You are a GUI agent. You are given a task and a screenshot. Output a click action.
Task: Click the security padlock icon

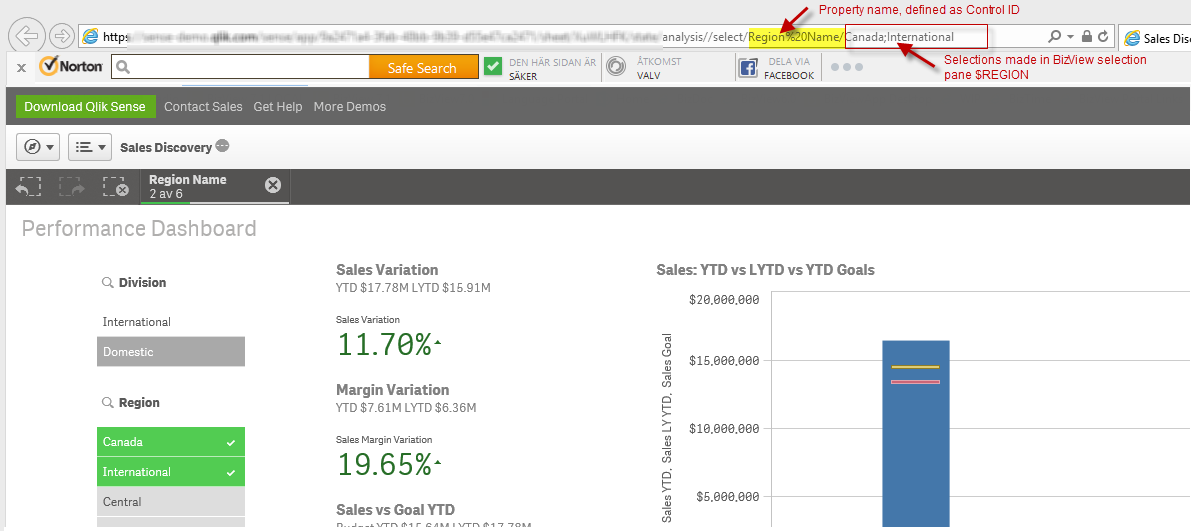1086,37
